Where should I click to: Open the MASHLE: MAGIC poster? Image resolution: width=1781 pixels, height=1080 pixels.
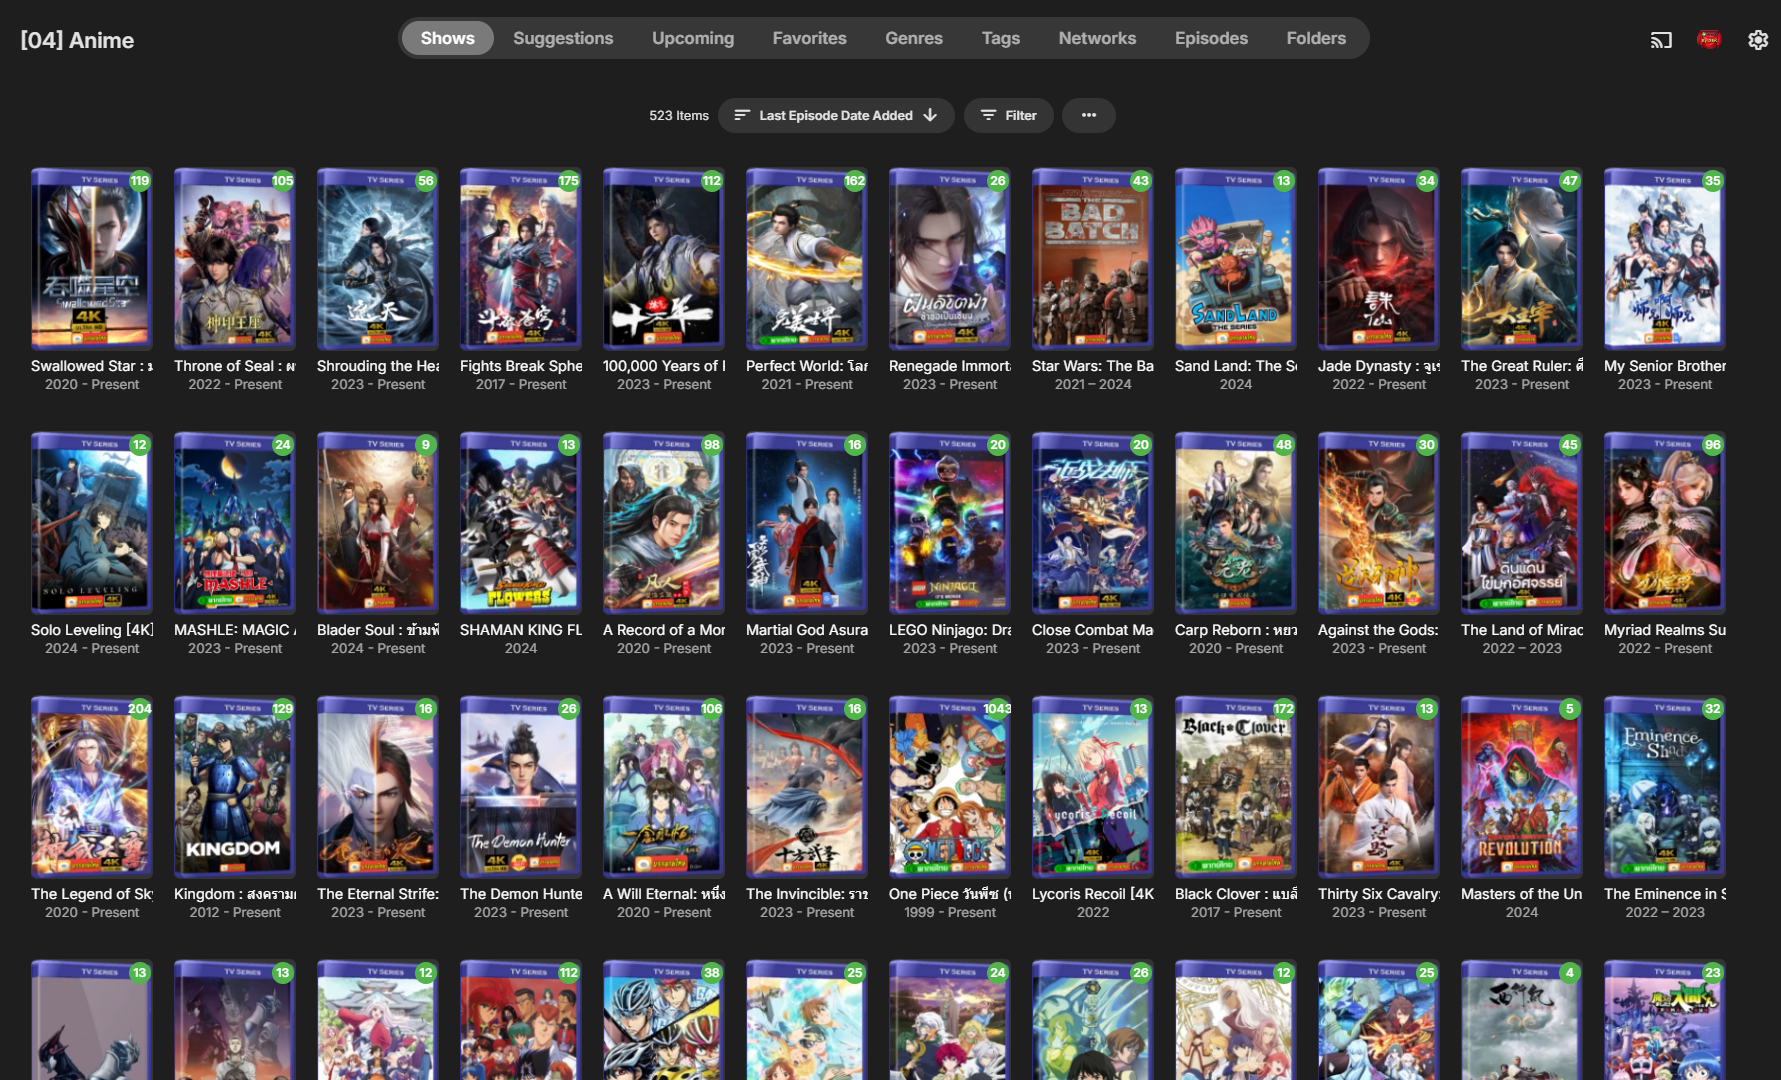tap(235, 523)
